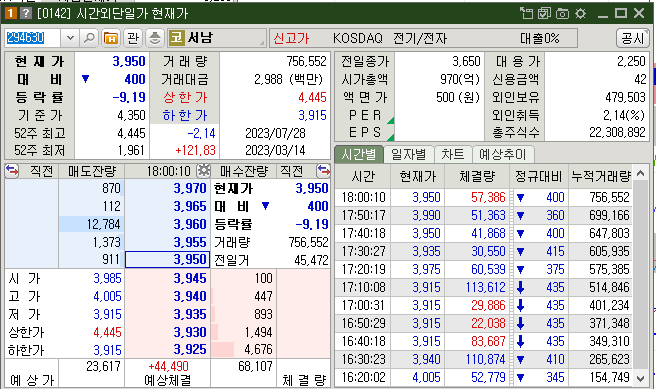Click the 총주식수 value 22,308,892
The height and width of the screenshot is (389, 656).
[618, 132]
